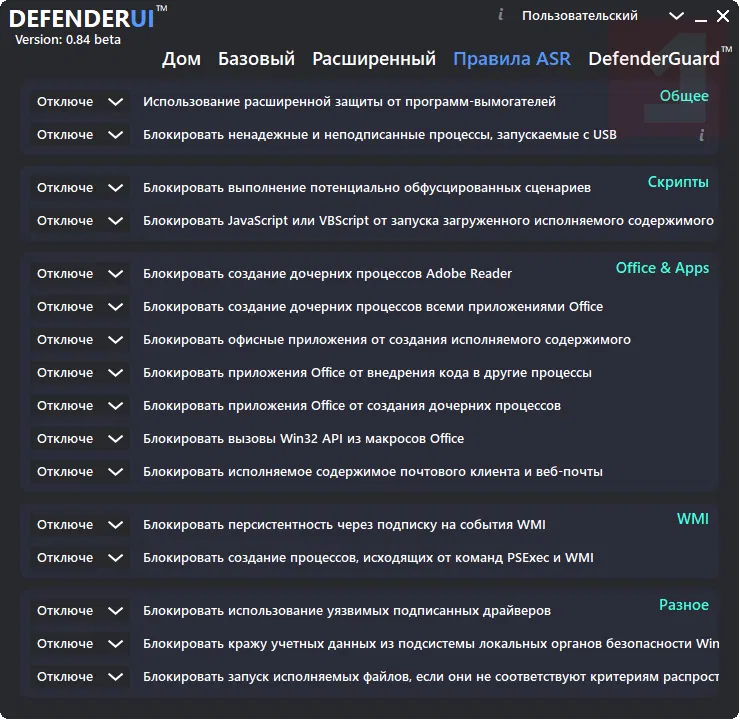The height and width of the screenshot is (720, 740).
Task: Click the Office & Apps section heading
Action: pos(662,268)
